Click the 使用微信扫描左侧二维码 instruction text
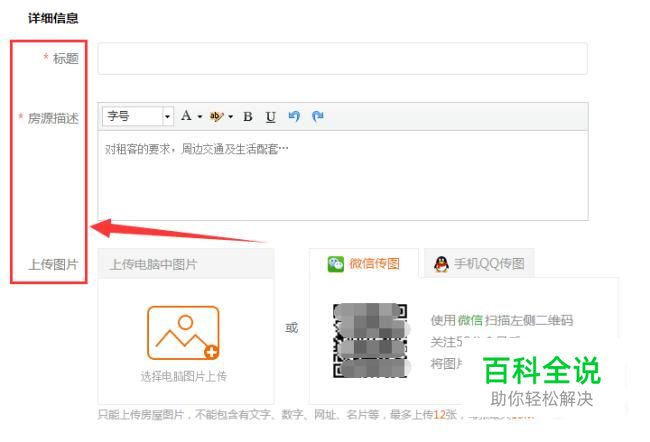650x442 pixels. coord(502,320)
